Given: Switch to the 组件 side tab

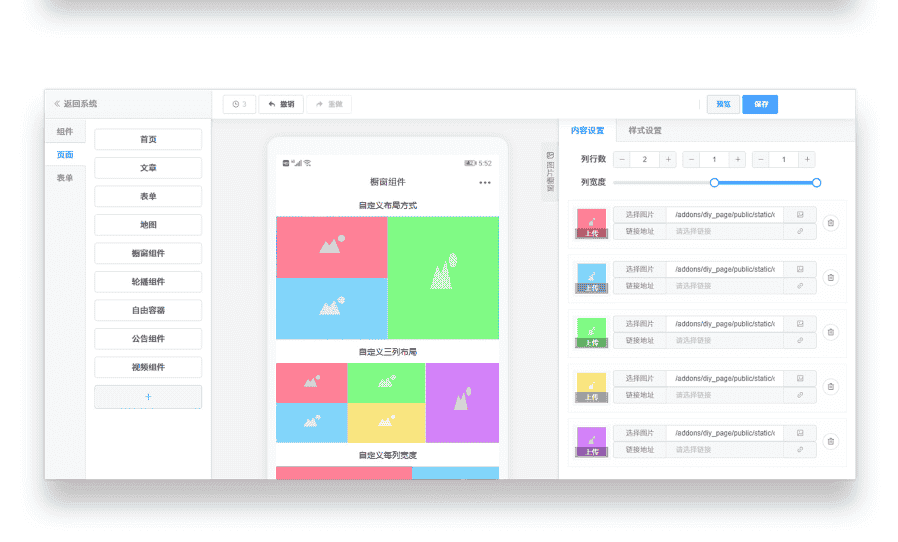Looking at the screenshot, I should [x=65, y=131].
